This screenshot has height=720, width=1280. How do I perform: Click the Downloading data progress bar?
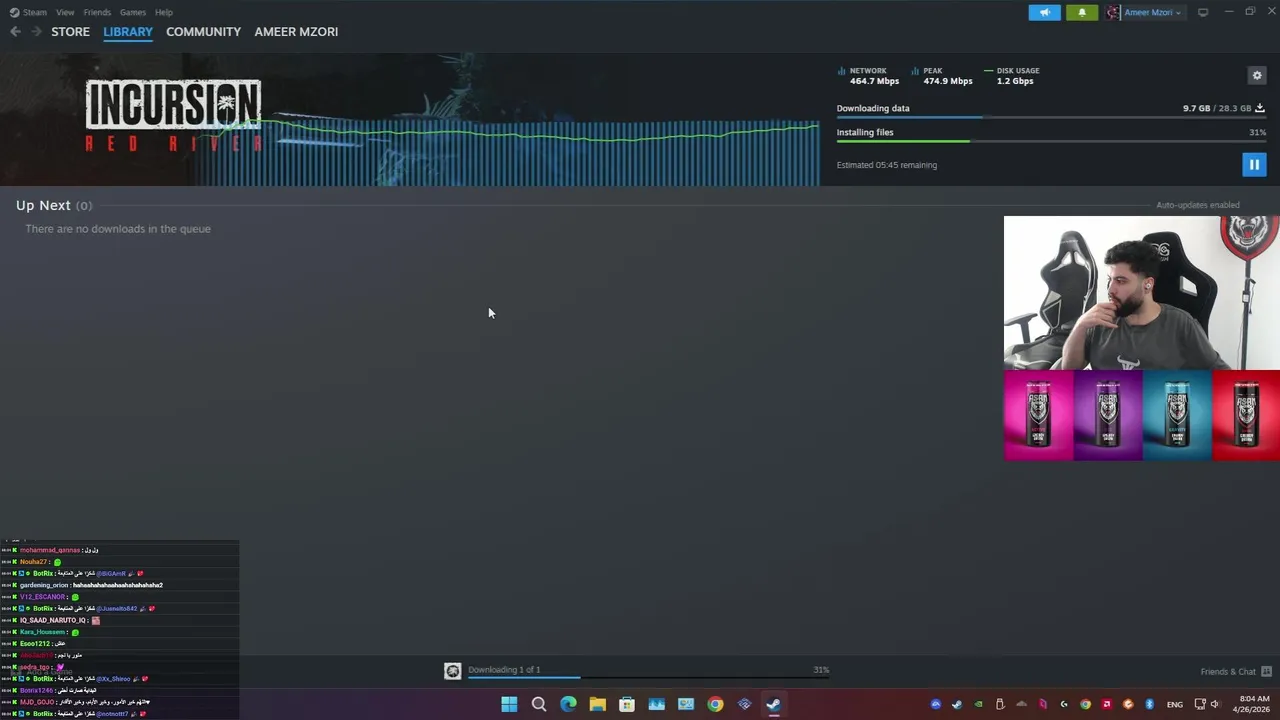coord(1051,117)
